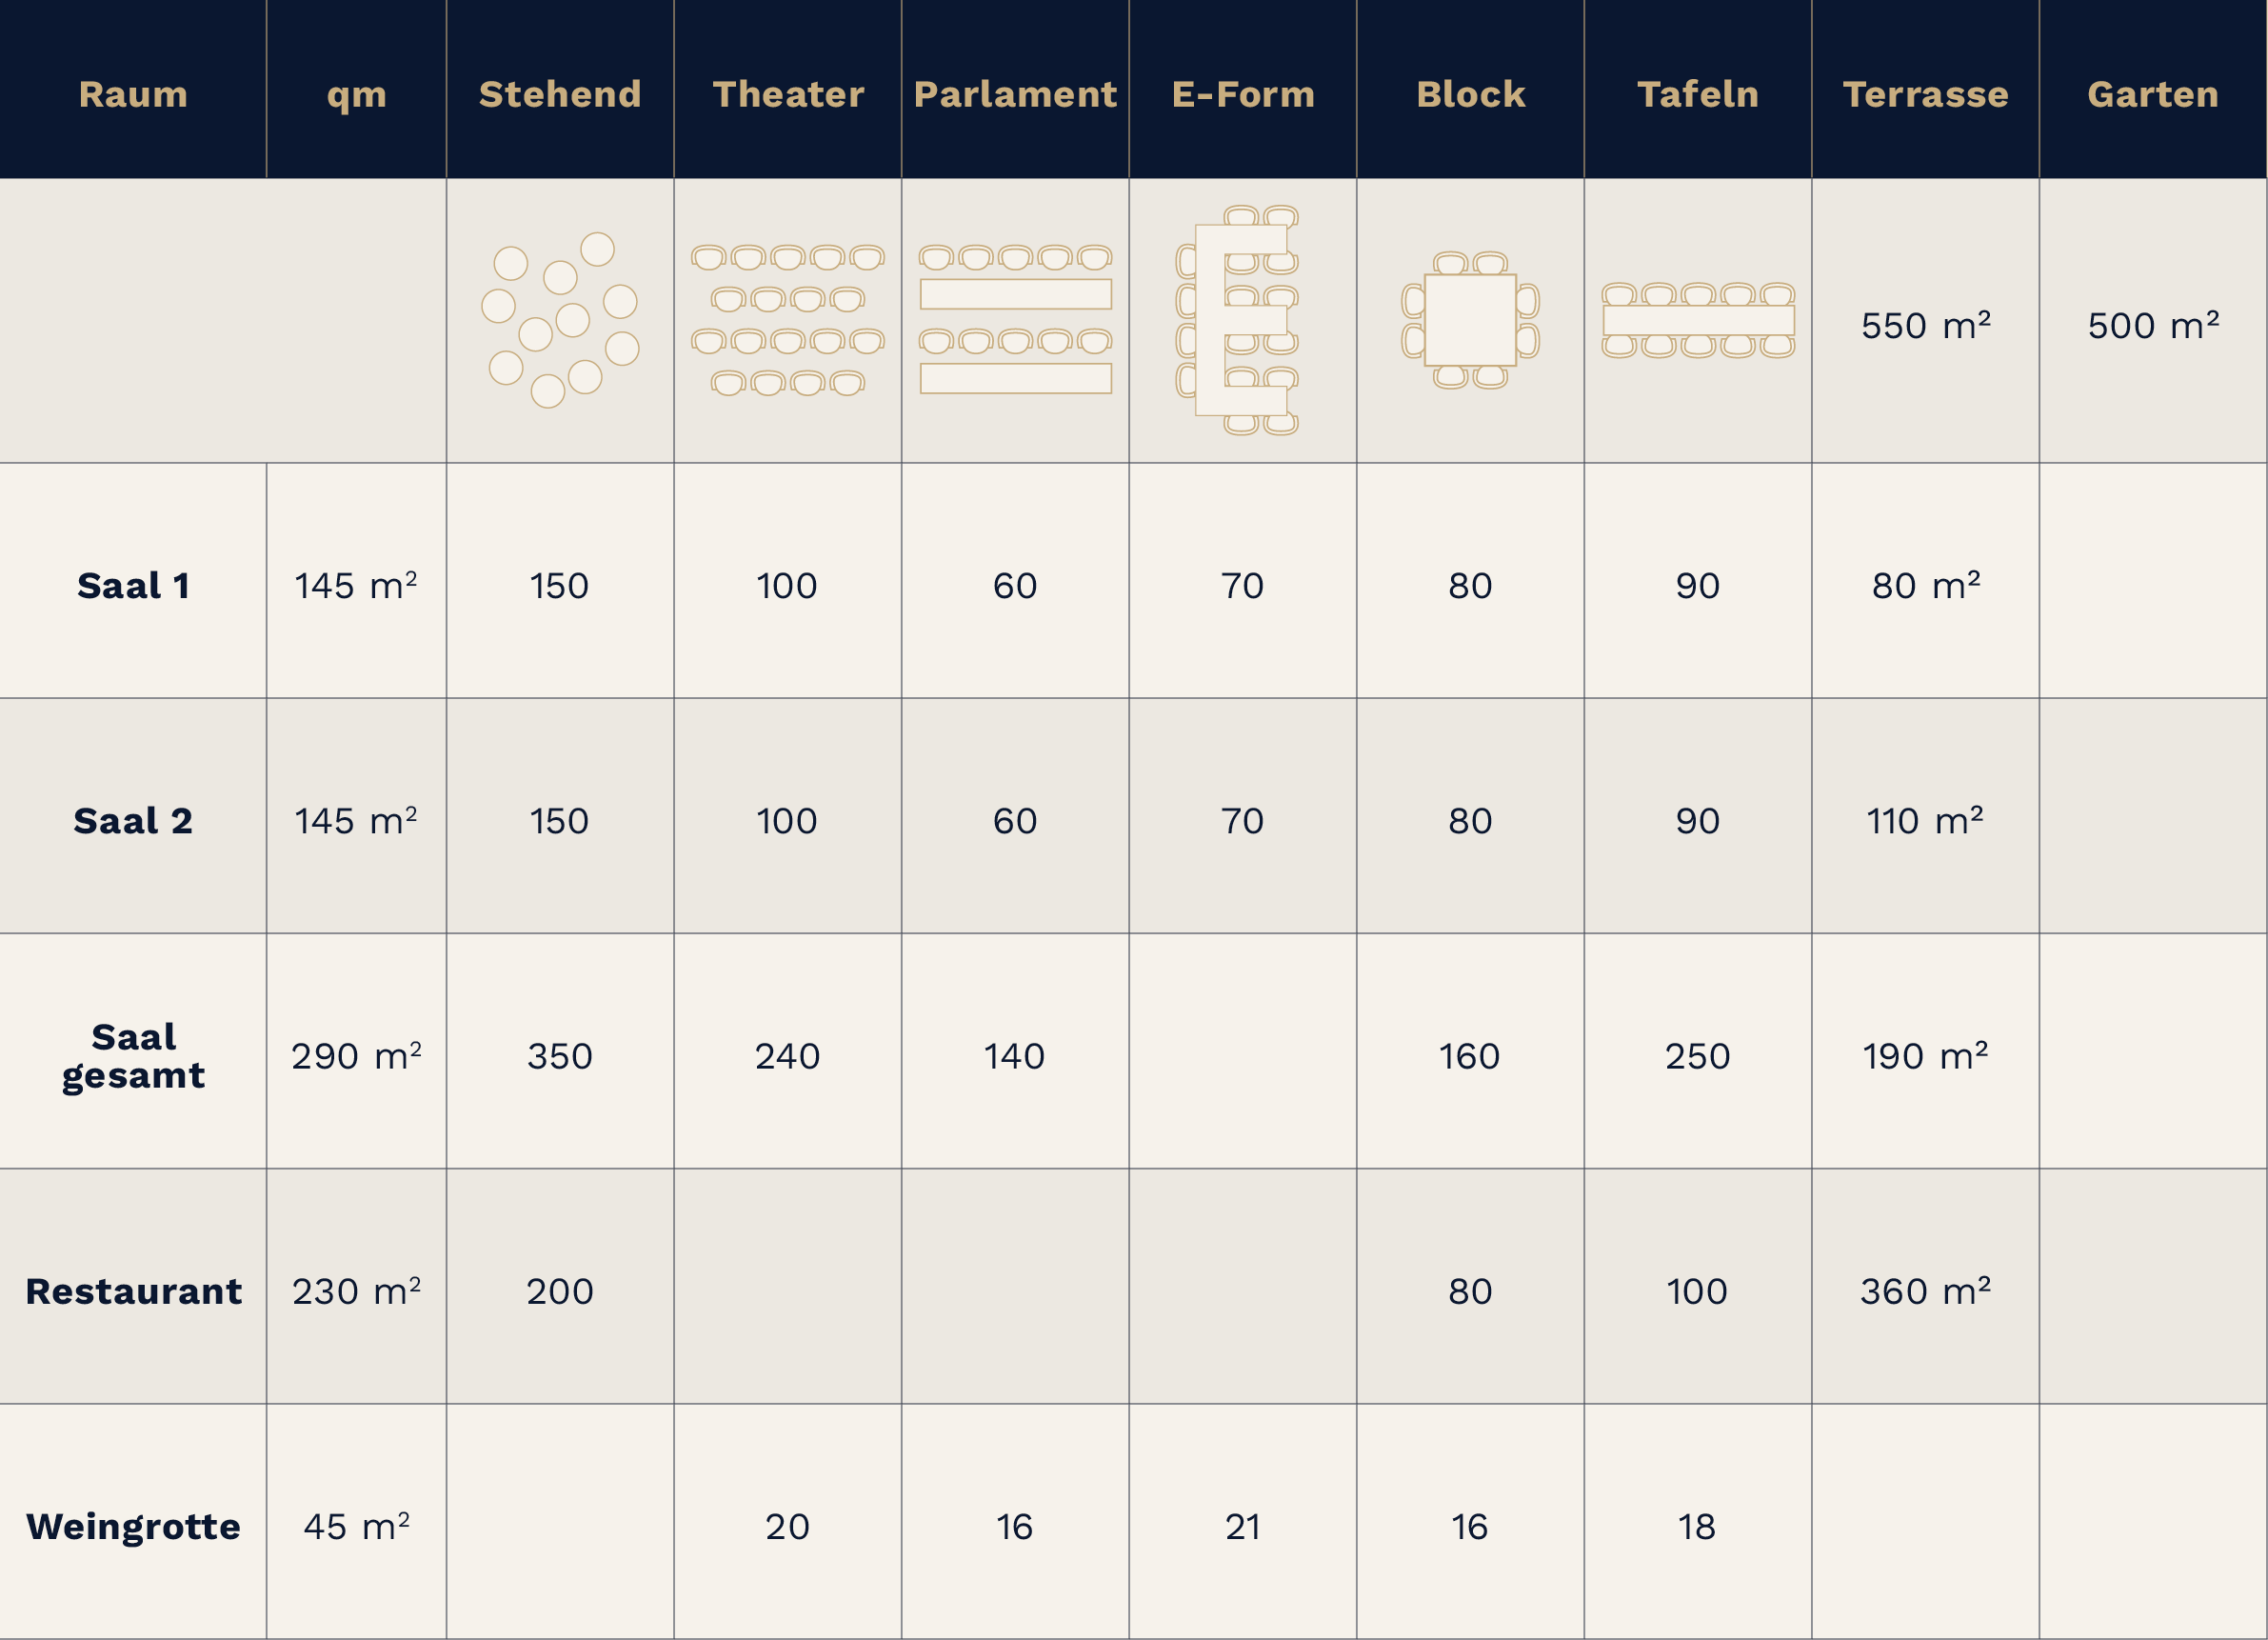
Task: Select the Saal 1 row label
Action: coord(133,585)
